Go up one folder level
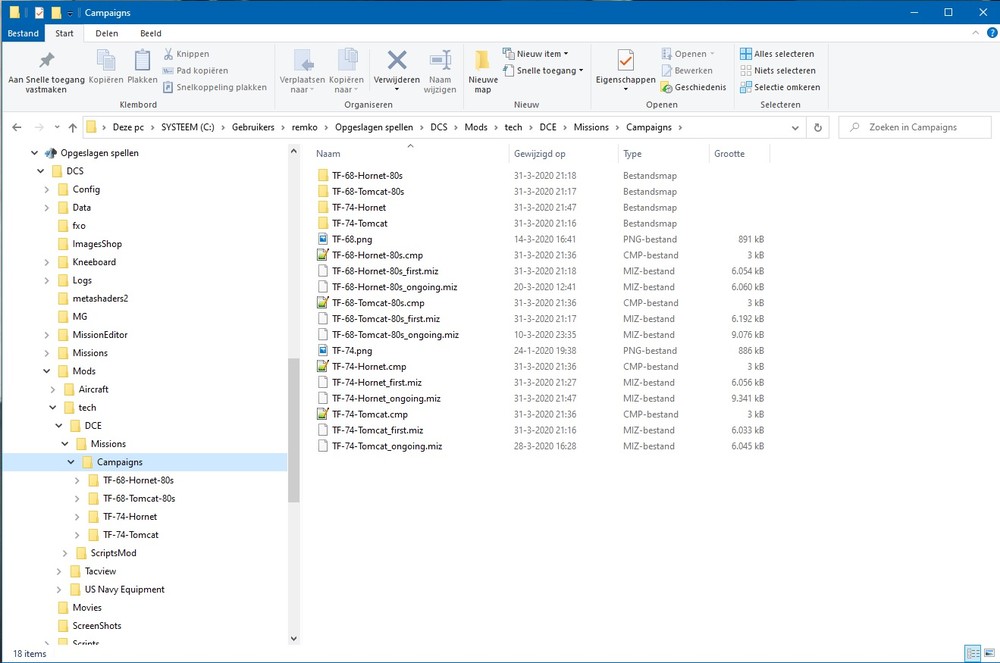Viewport: 1000px width, 663px height. click(x=73, y=128)
